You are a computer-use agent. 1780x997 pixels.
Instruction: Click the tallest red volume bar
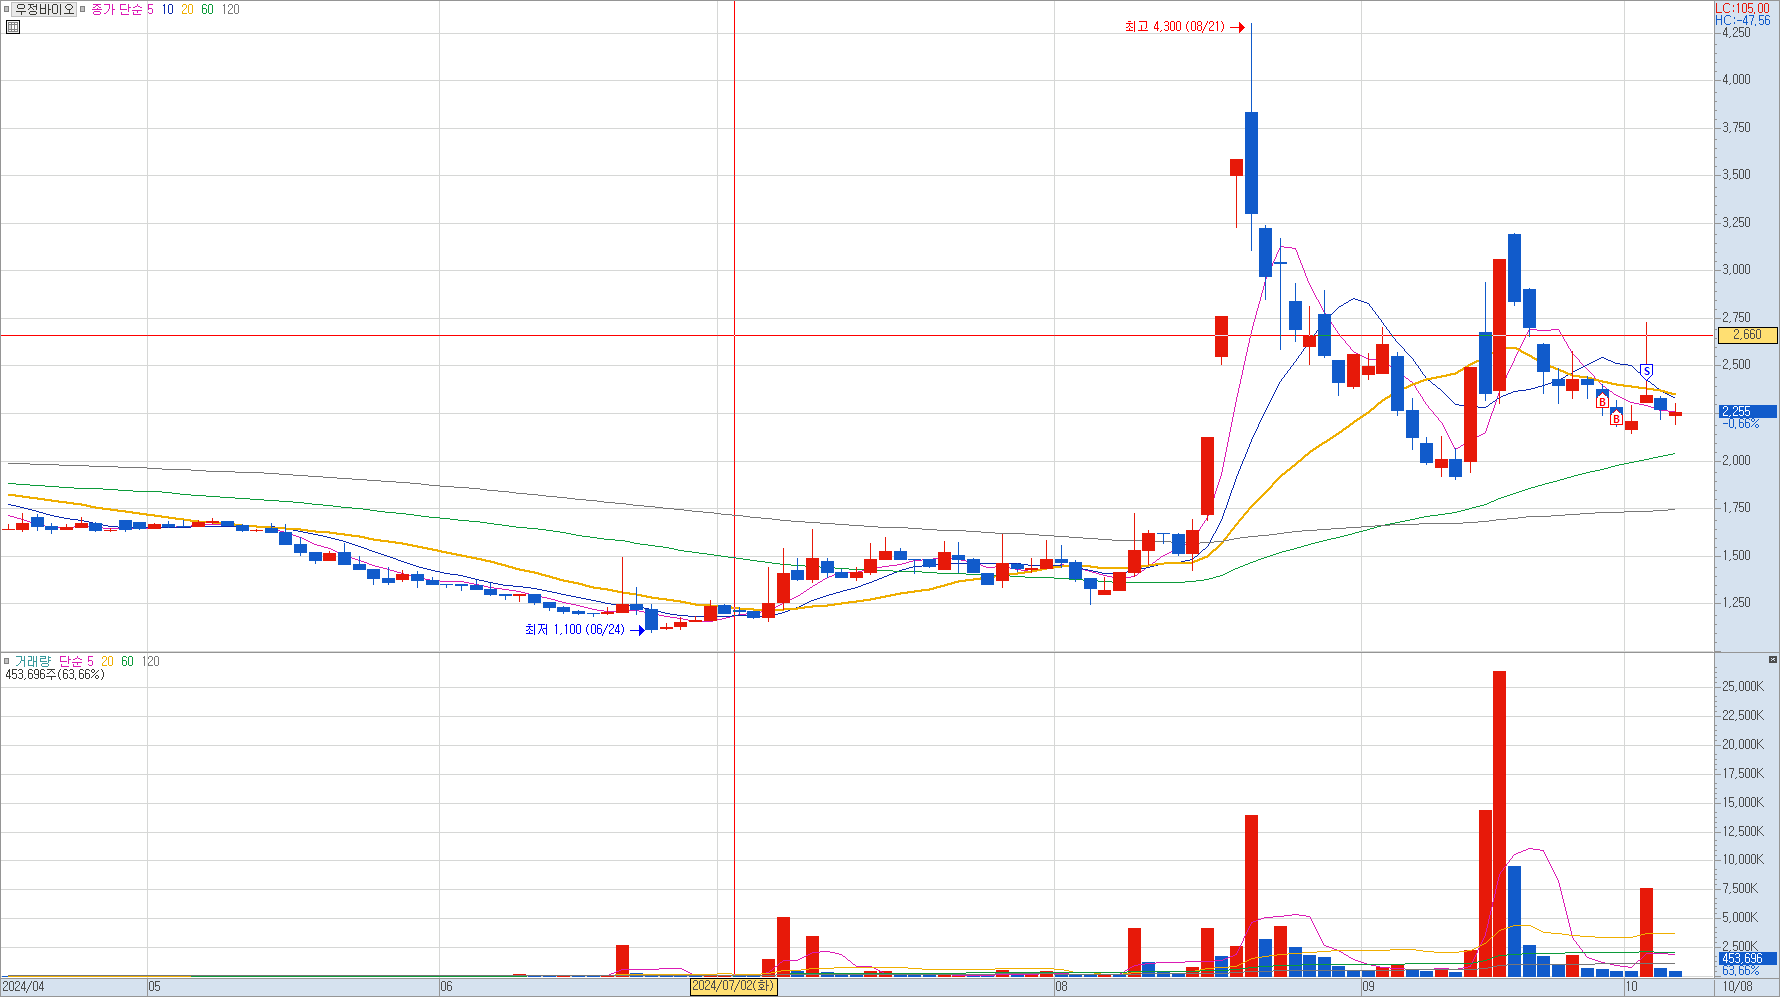1499,823
